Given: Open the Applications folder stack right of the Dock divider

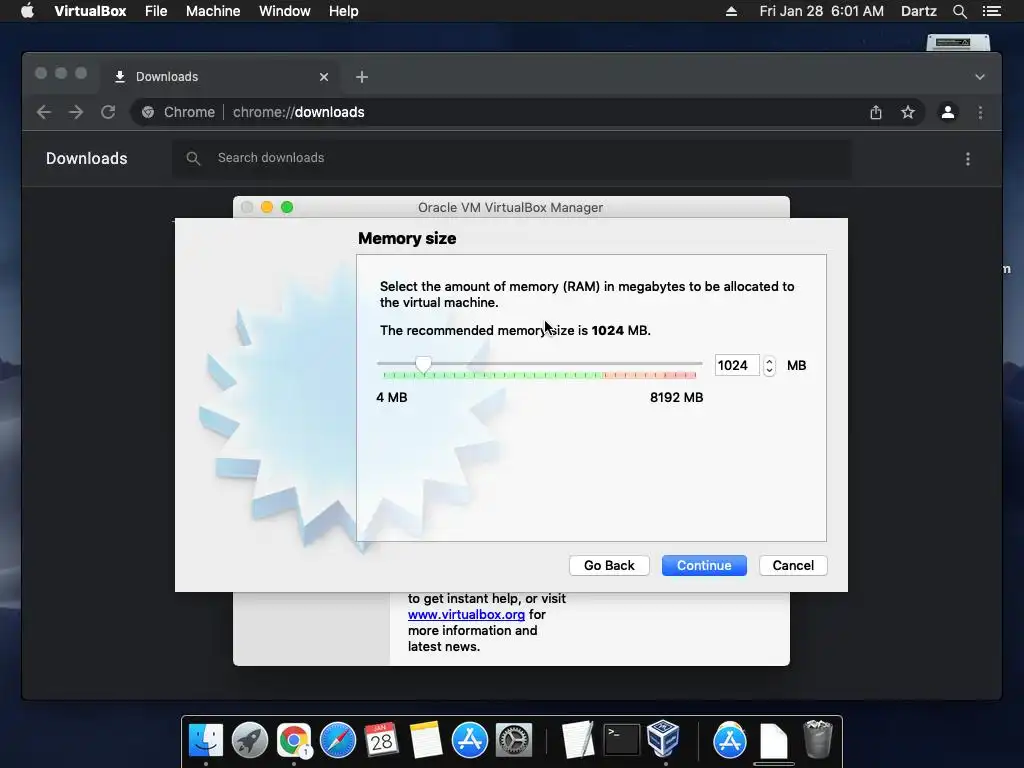Looking at the screenshot, I should click(x=729, y=741).
